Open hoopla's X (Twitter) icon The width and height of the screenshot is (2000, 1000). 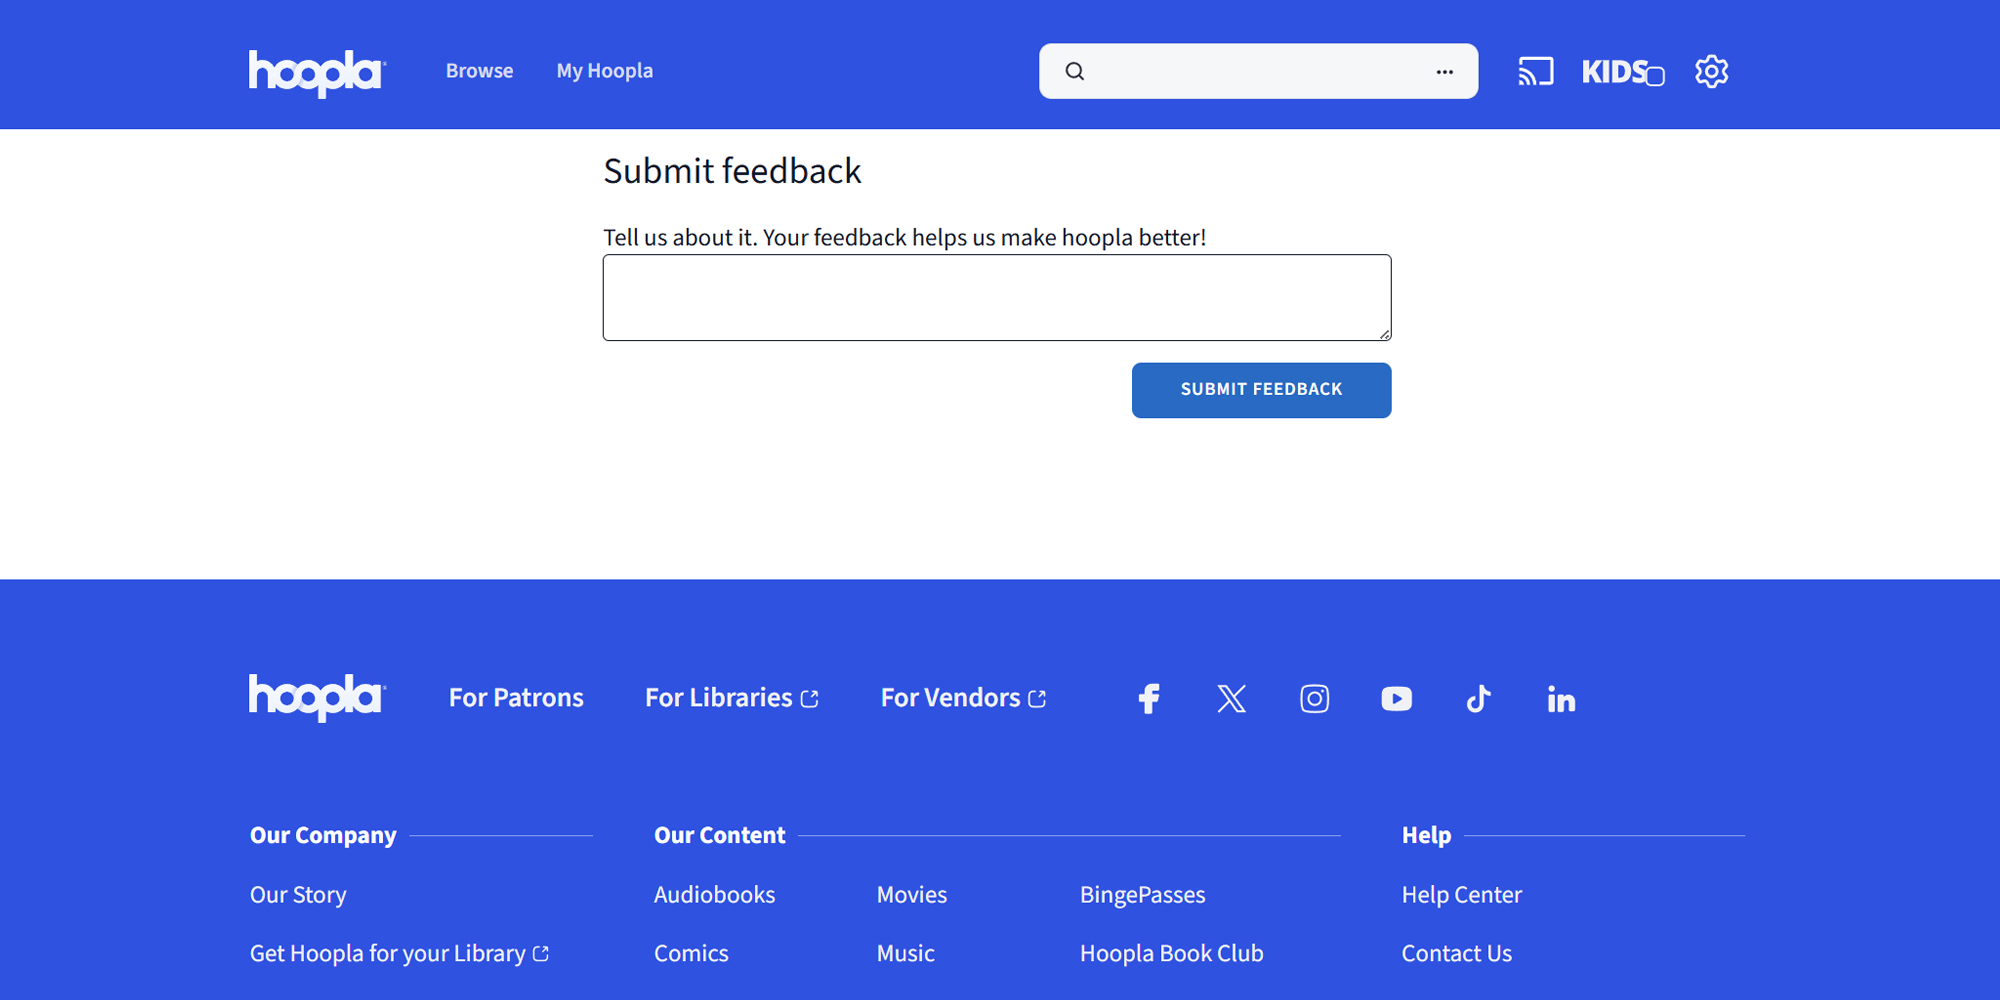tap(1231, 698)
